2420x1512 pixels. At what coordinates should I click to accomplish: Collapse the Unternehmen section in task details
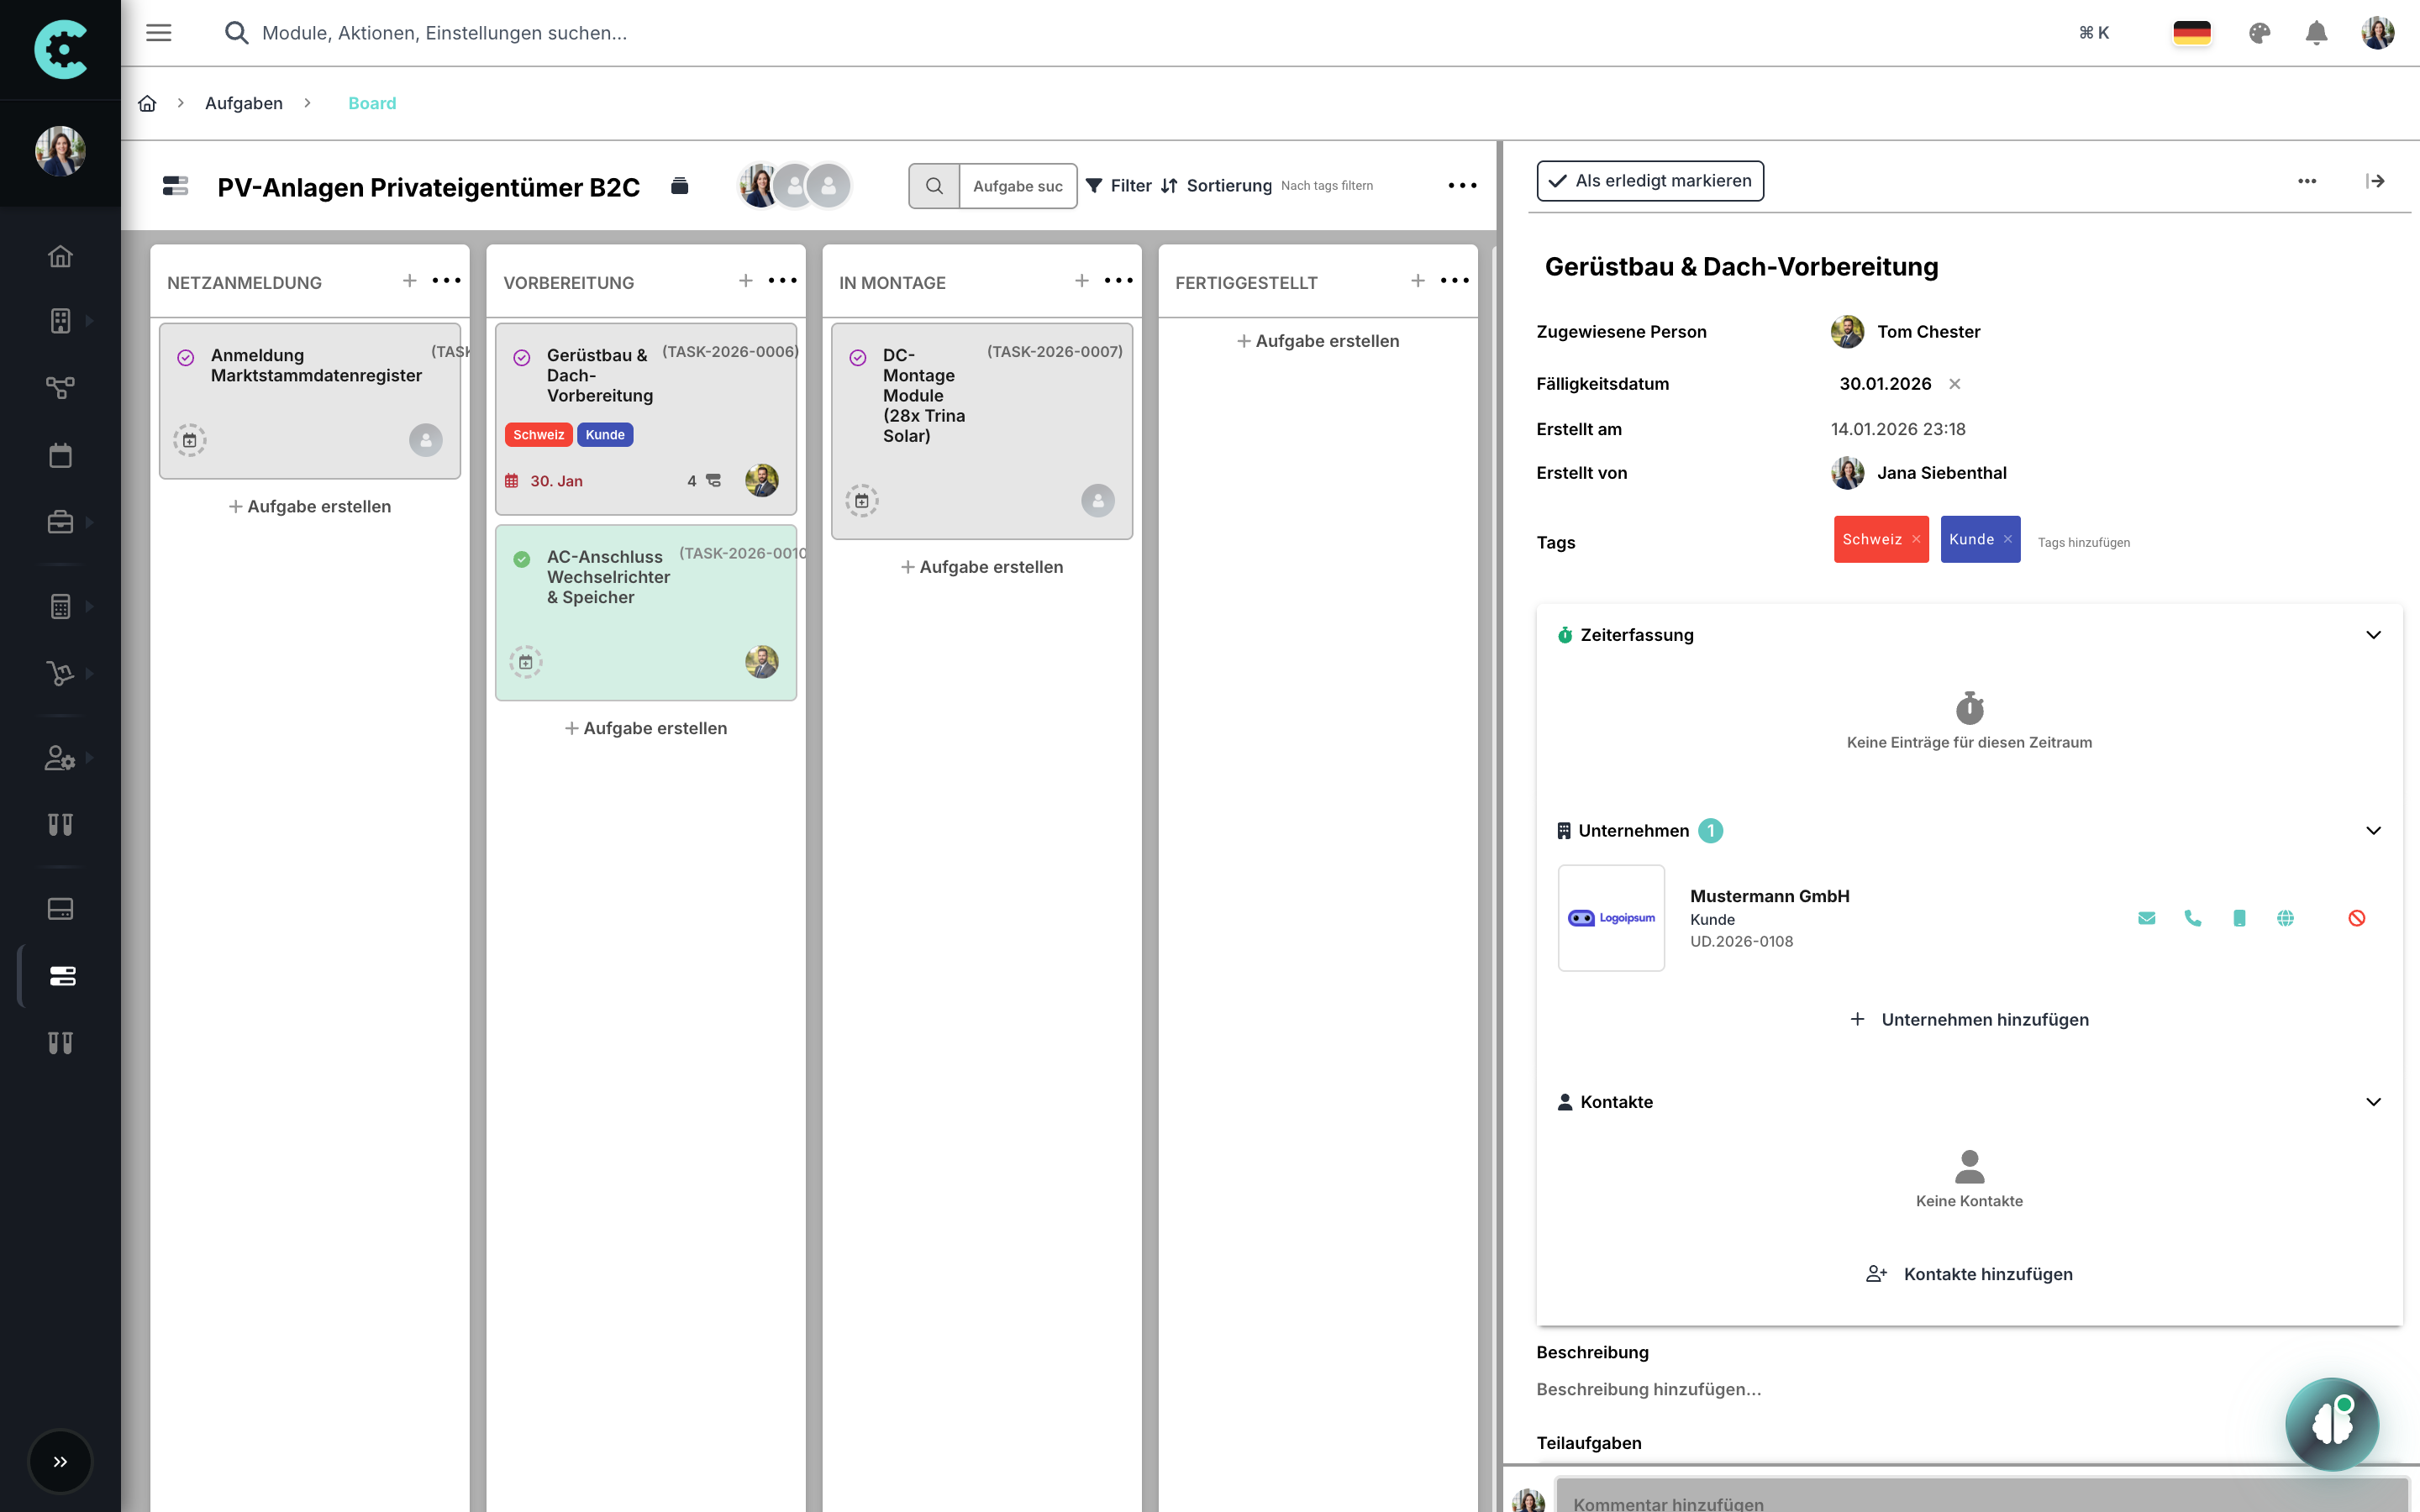coord(2375,830)
